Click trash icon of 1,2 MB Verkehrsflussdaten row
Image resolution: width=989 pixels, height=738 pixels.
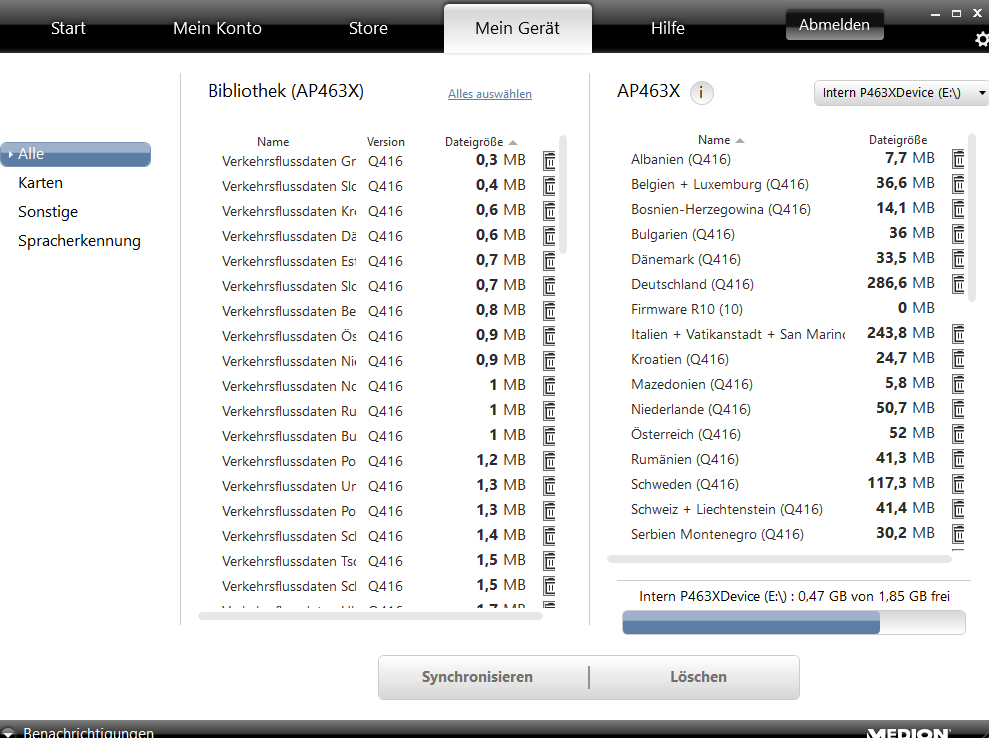549,461
